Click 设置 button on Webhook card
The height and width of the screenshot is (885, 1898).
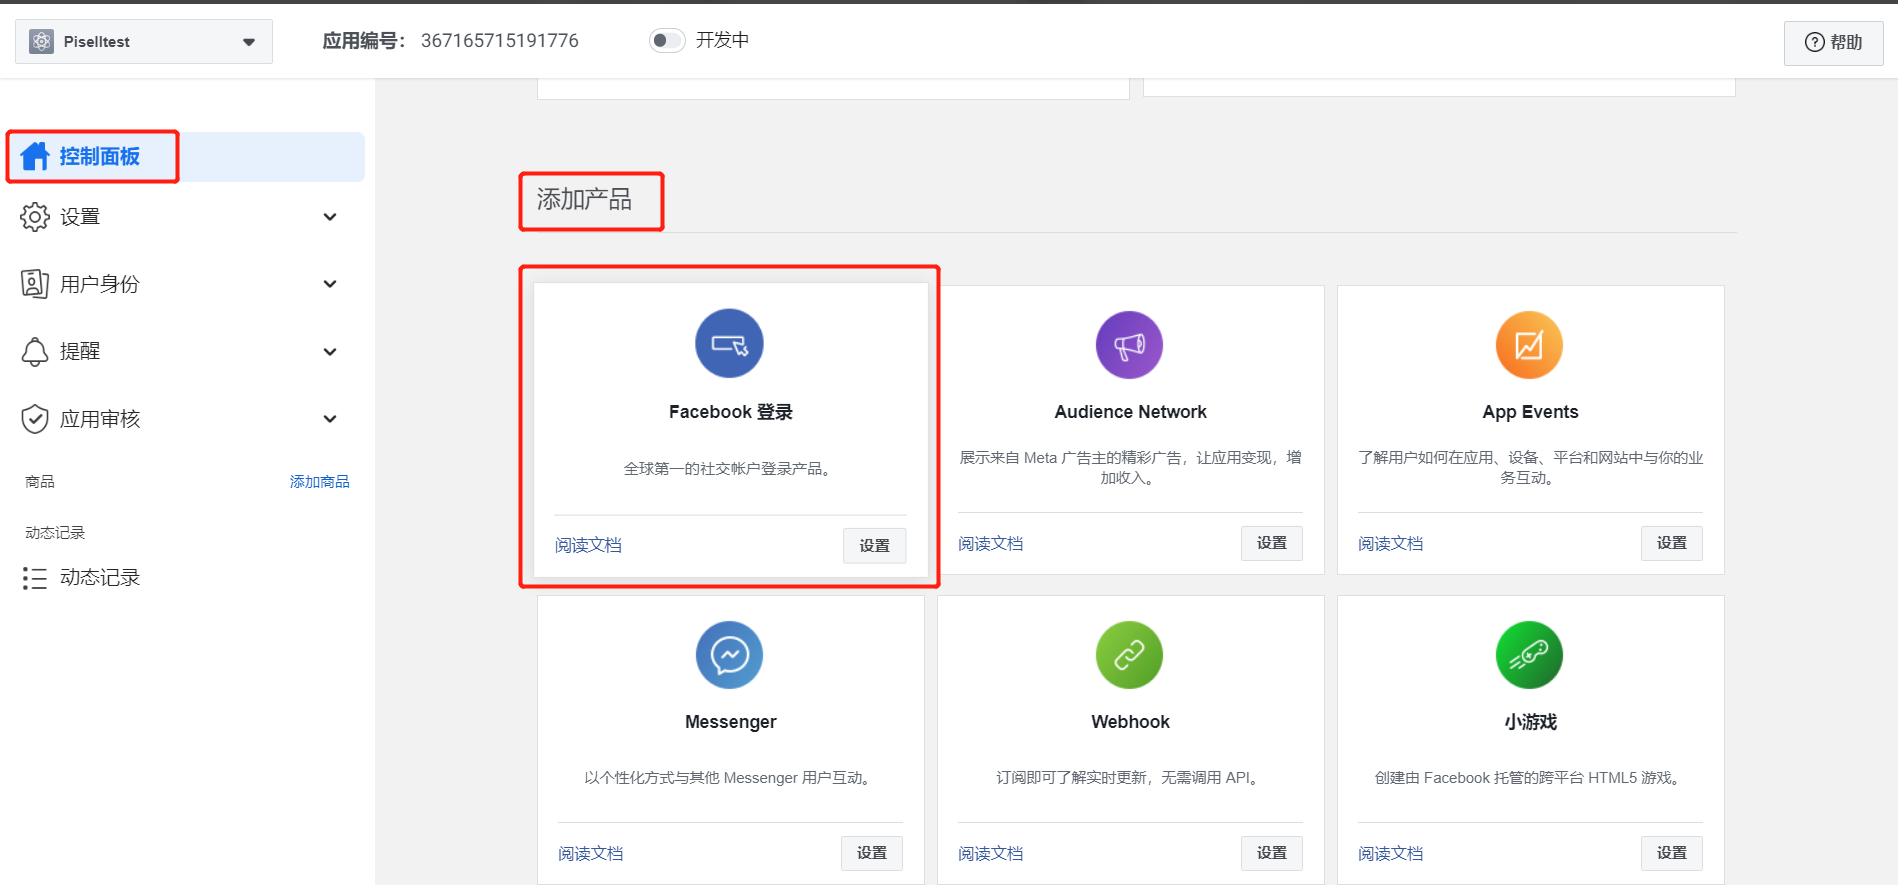(1272, 853)
